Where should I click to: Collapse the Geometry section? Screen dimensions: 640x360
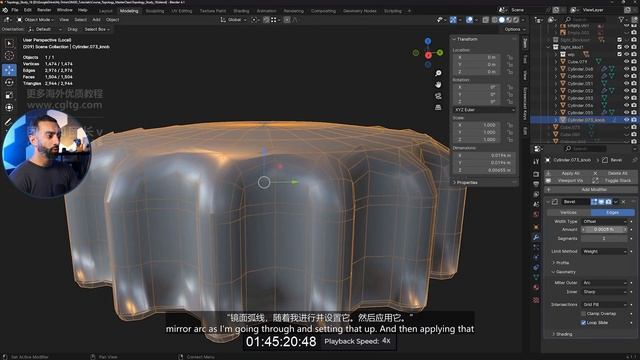(x=564, y=272)
